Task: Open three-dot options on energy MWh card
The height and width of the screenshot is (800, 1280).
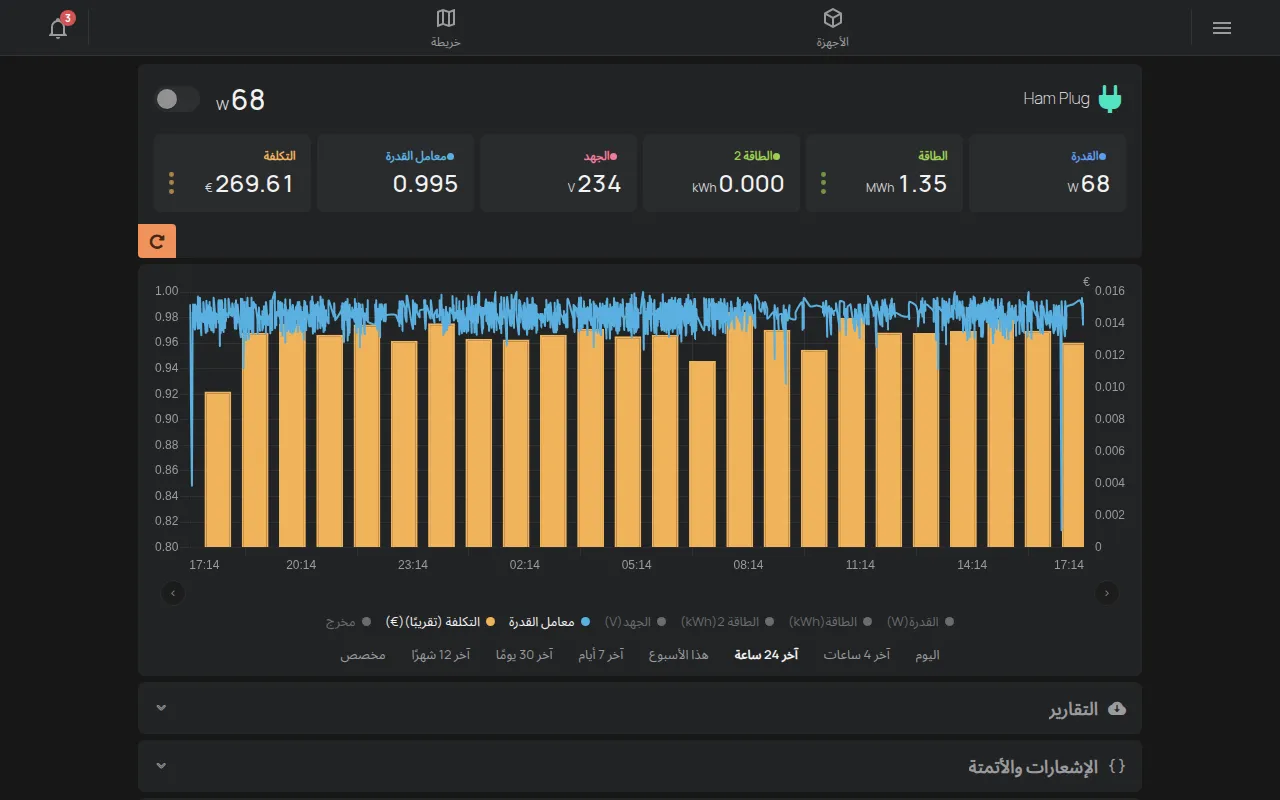Action: coord(823,183)
